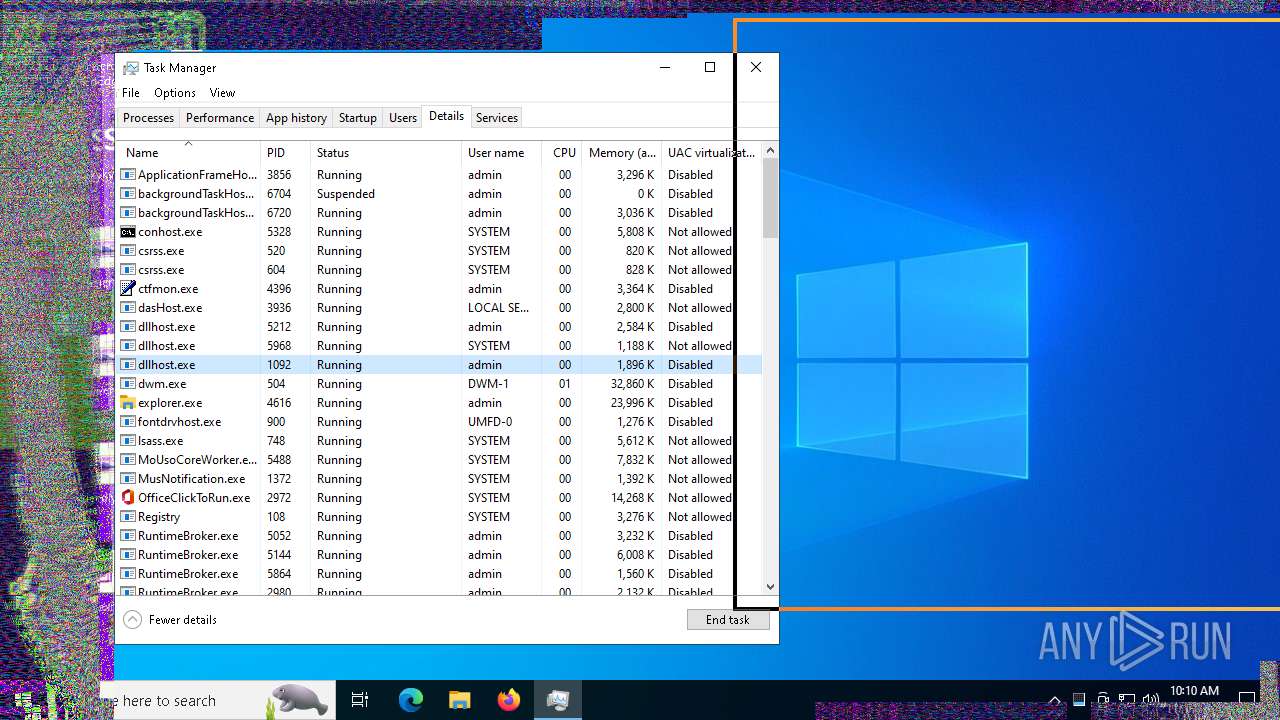Open File Explorer from the taskbar
The height and width of the screenshot is (720, 1280).
459,701
